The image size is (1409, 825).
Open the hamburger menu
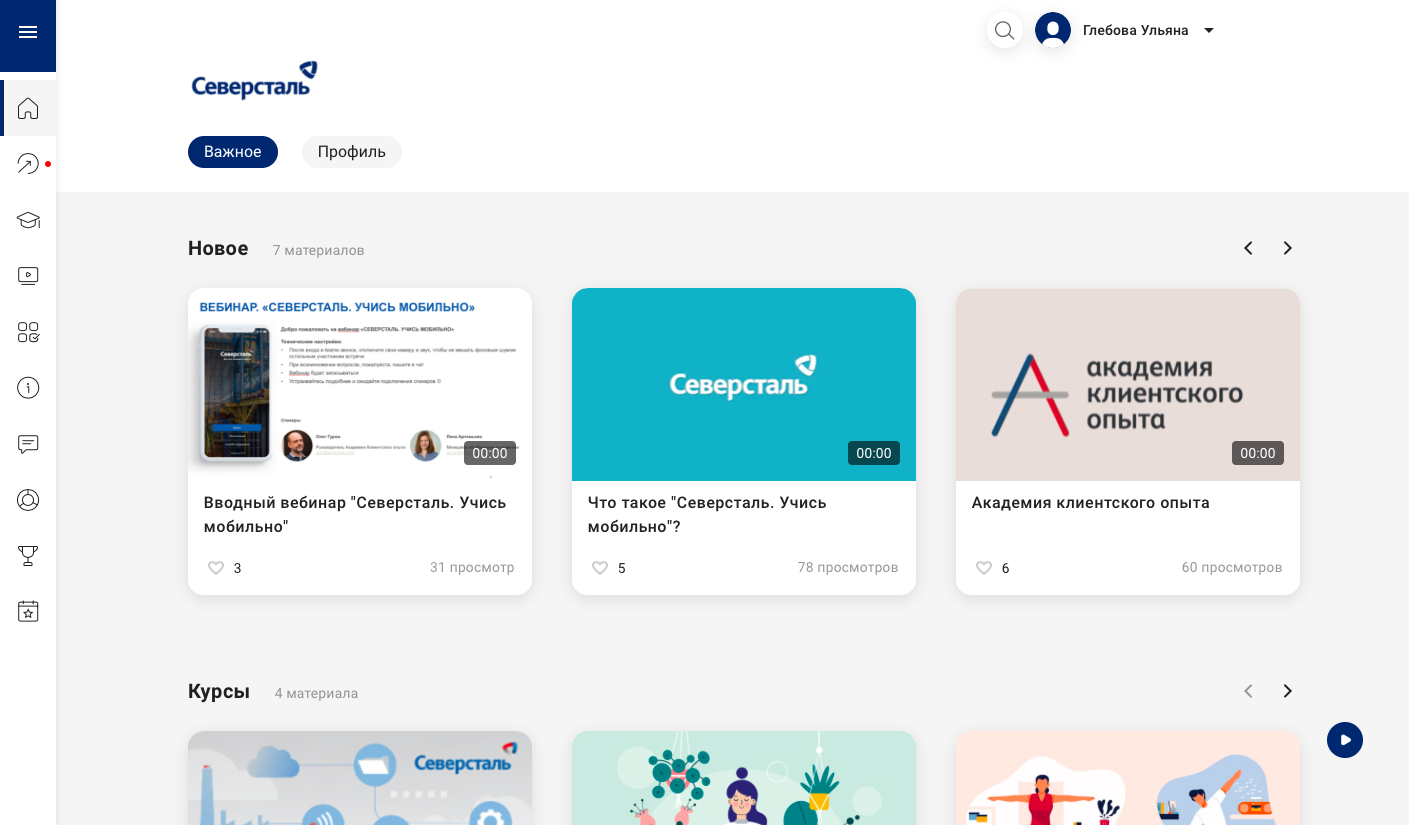click(28, 32)
